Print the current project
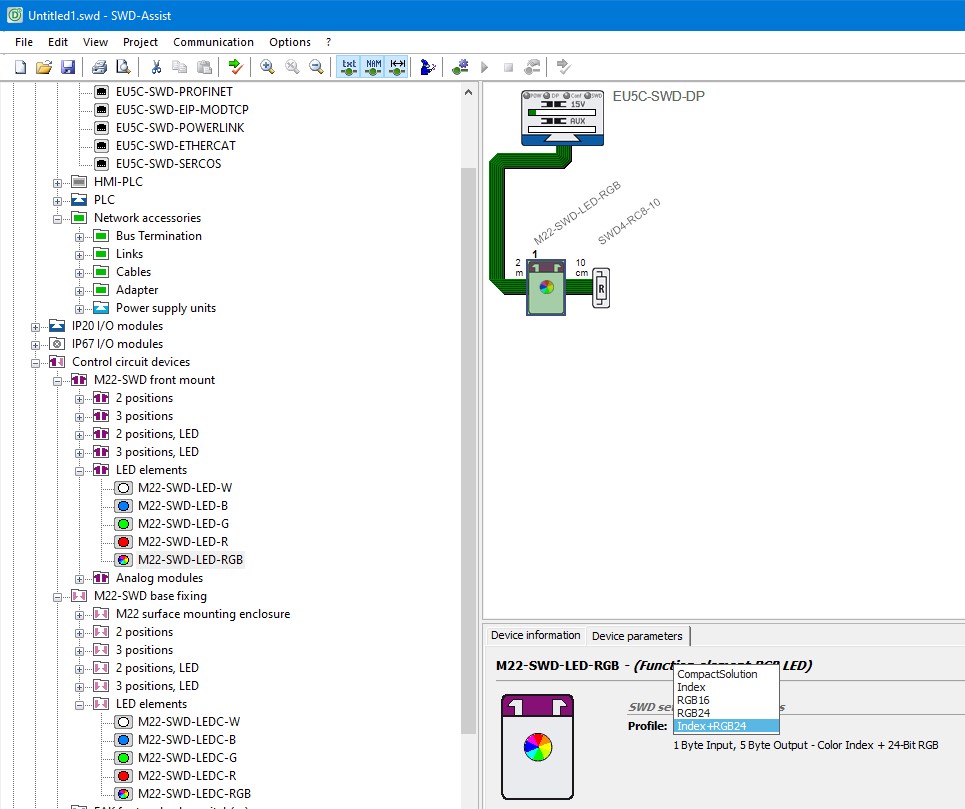Screen dimensions: 965x809 click(x=99, y=66)
